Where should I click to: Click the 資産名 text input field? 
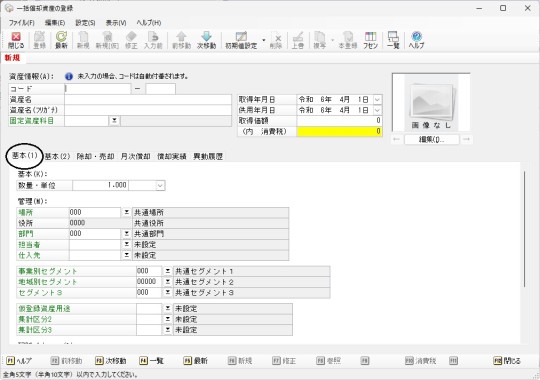(x=148, y=100)
